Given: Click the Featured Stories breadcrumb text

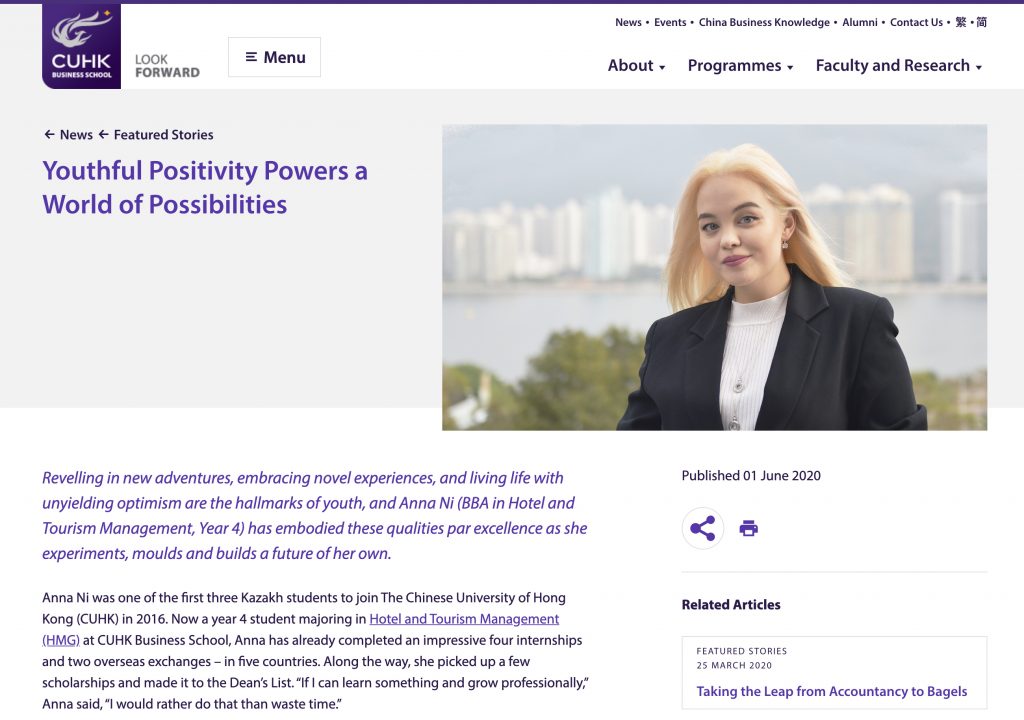Looking at the screenshot, I should tap(165, 134).
